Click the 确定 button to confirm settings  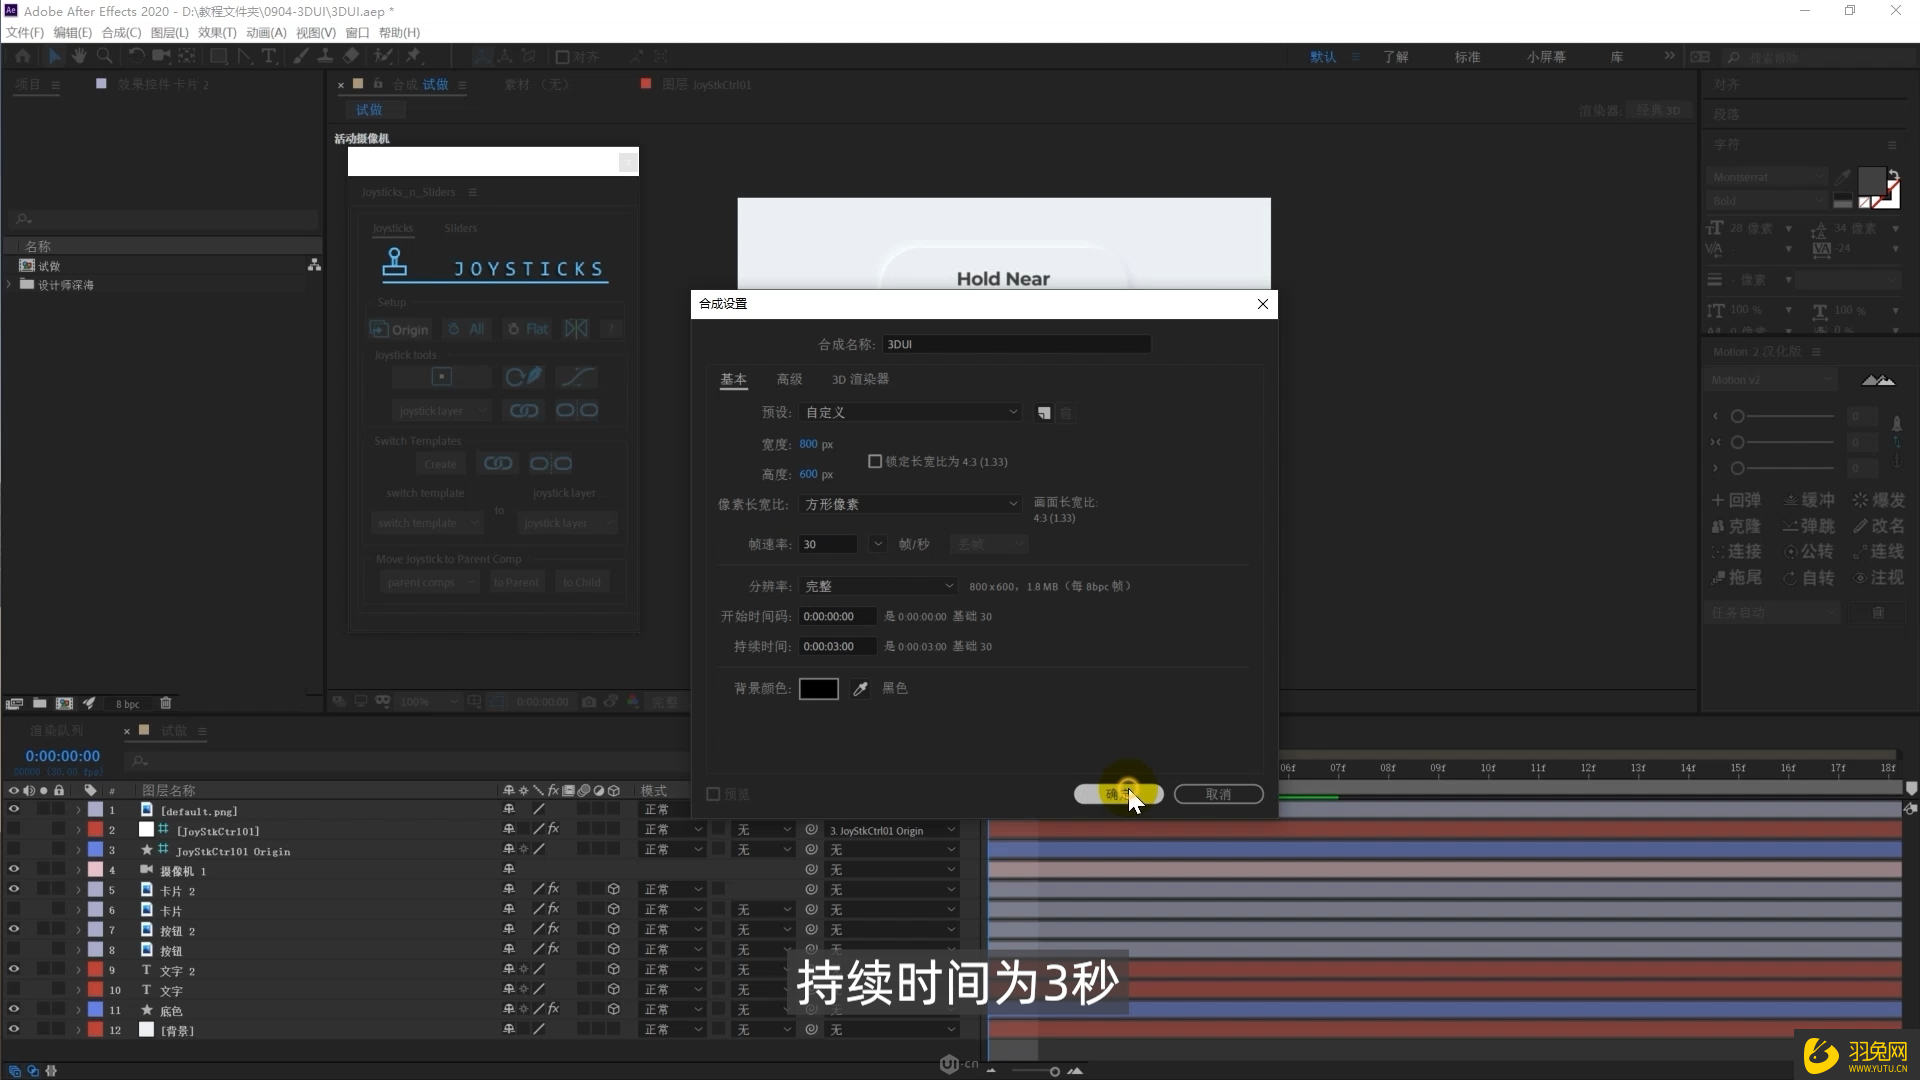1118,793
